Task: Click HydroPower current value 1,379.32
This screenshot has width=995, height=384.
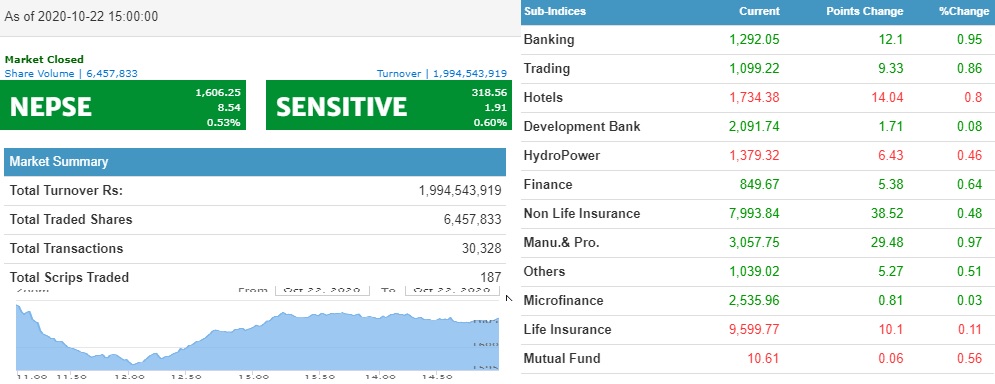Action: (754, 156)
